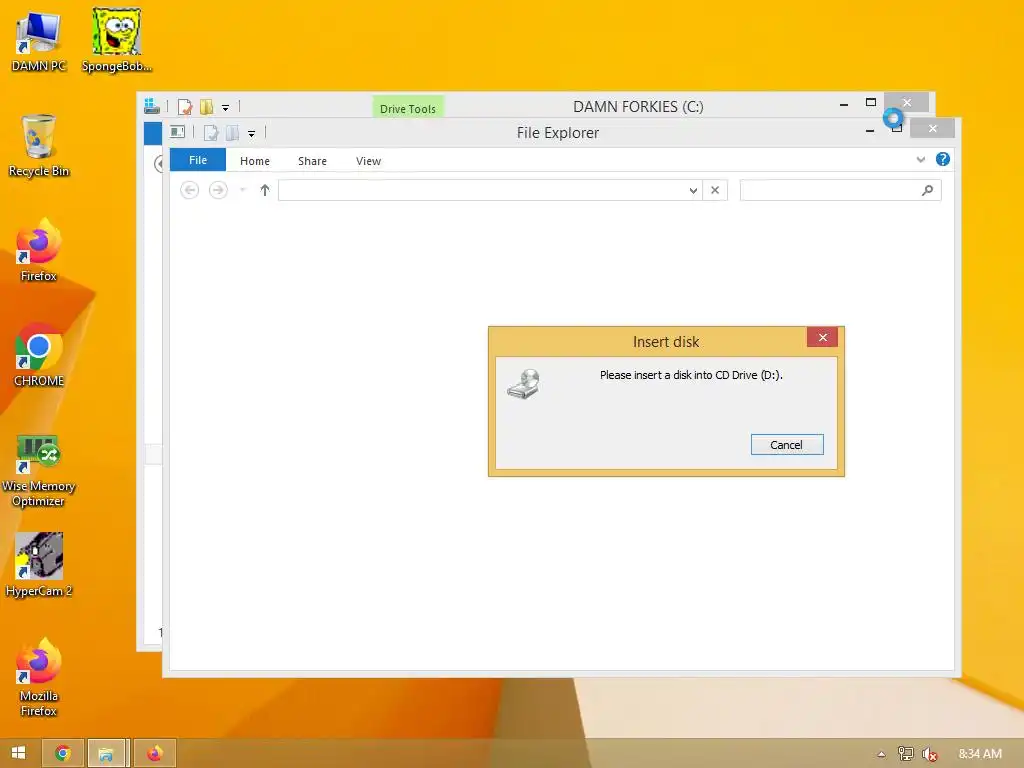Switch to the Share ribbon tab
Image resolution: width=1024 pixels, height=768 pixels.
[x=312, y=161]
